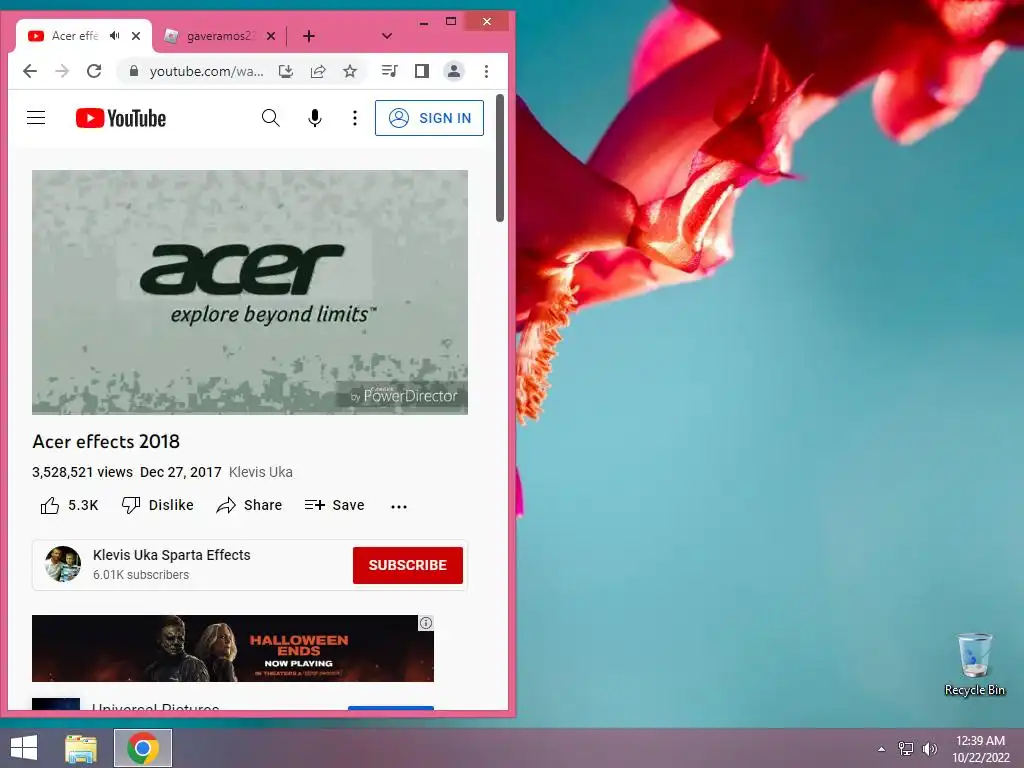Click the page vertical scrollbar thumb
The height and width of the screenshot is (768, 1024).
pyautogui.click(x=500, y=158)
